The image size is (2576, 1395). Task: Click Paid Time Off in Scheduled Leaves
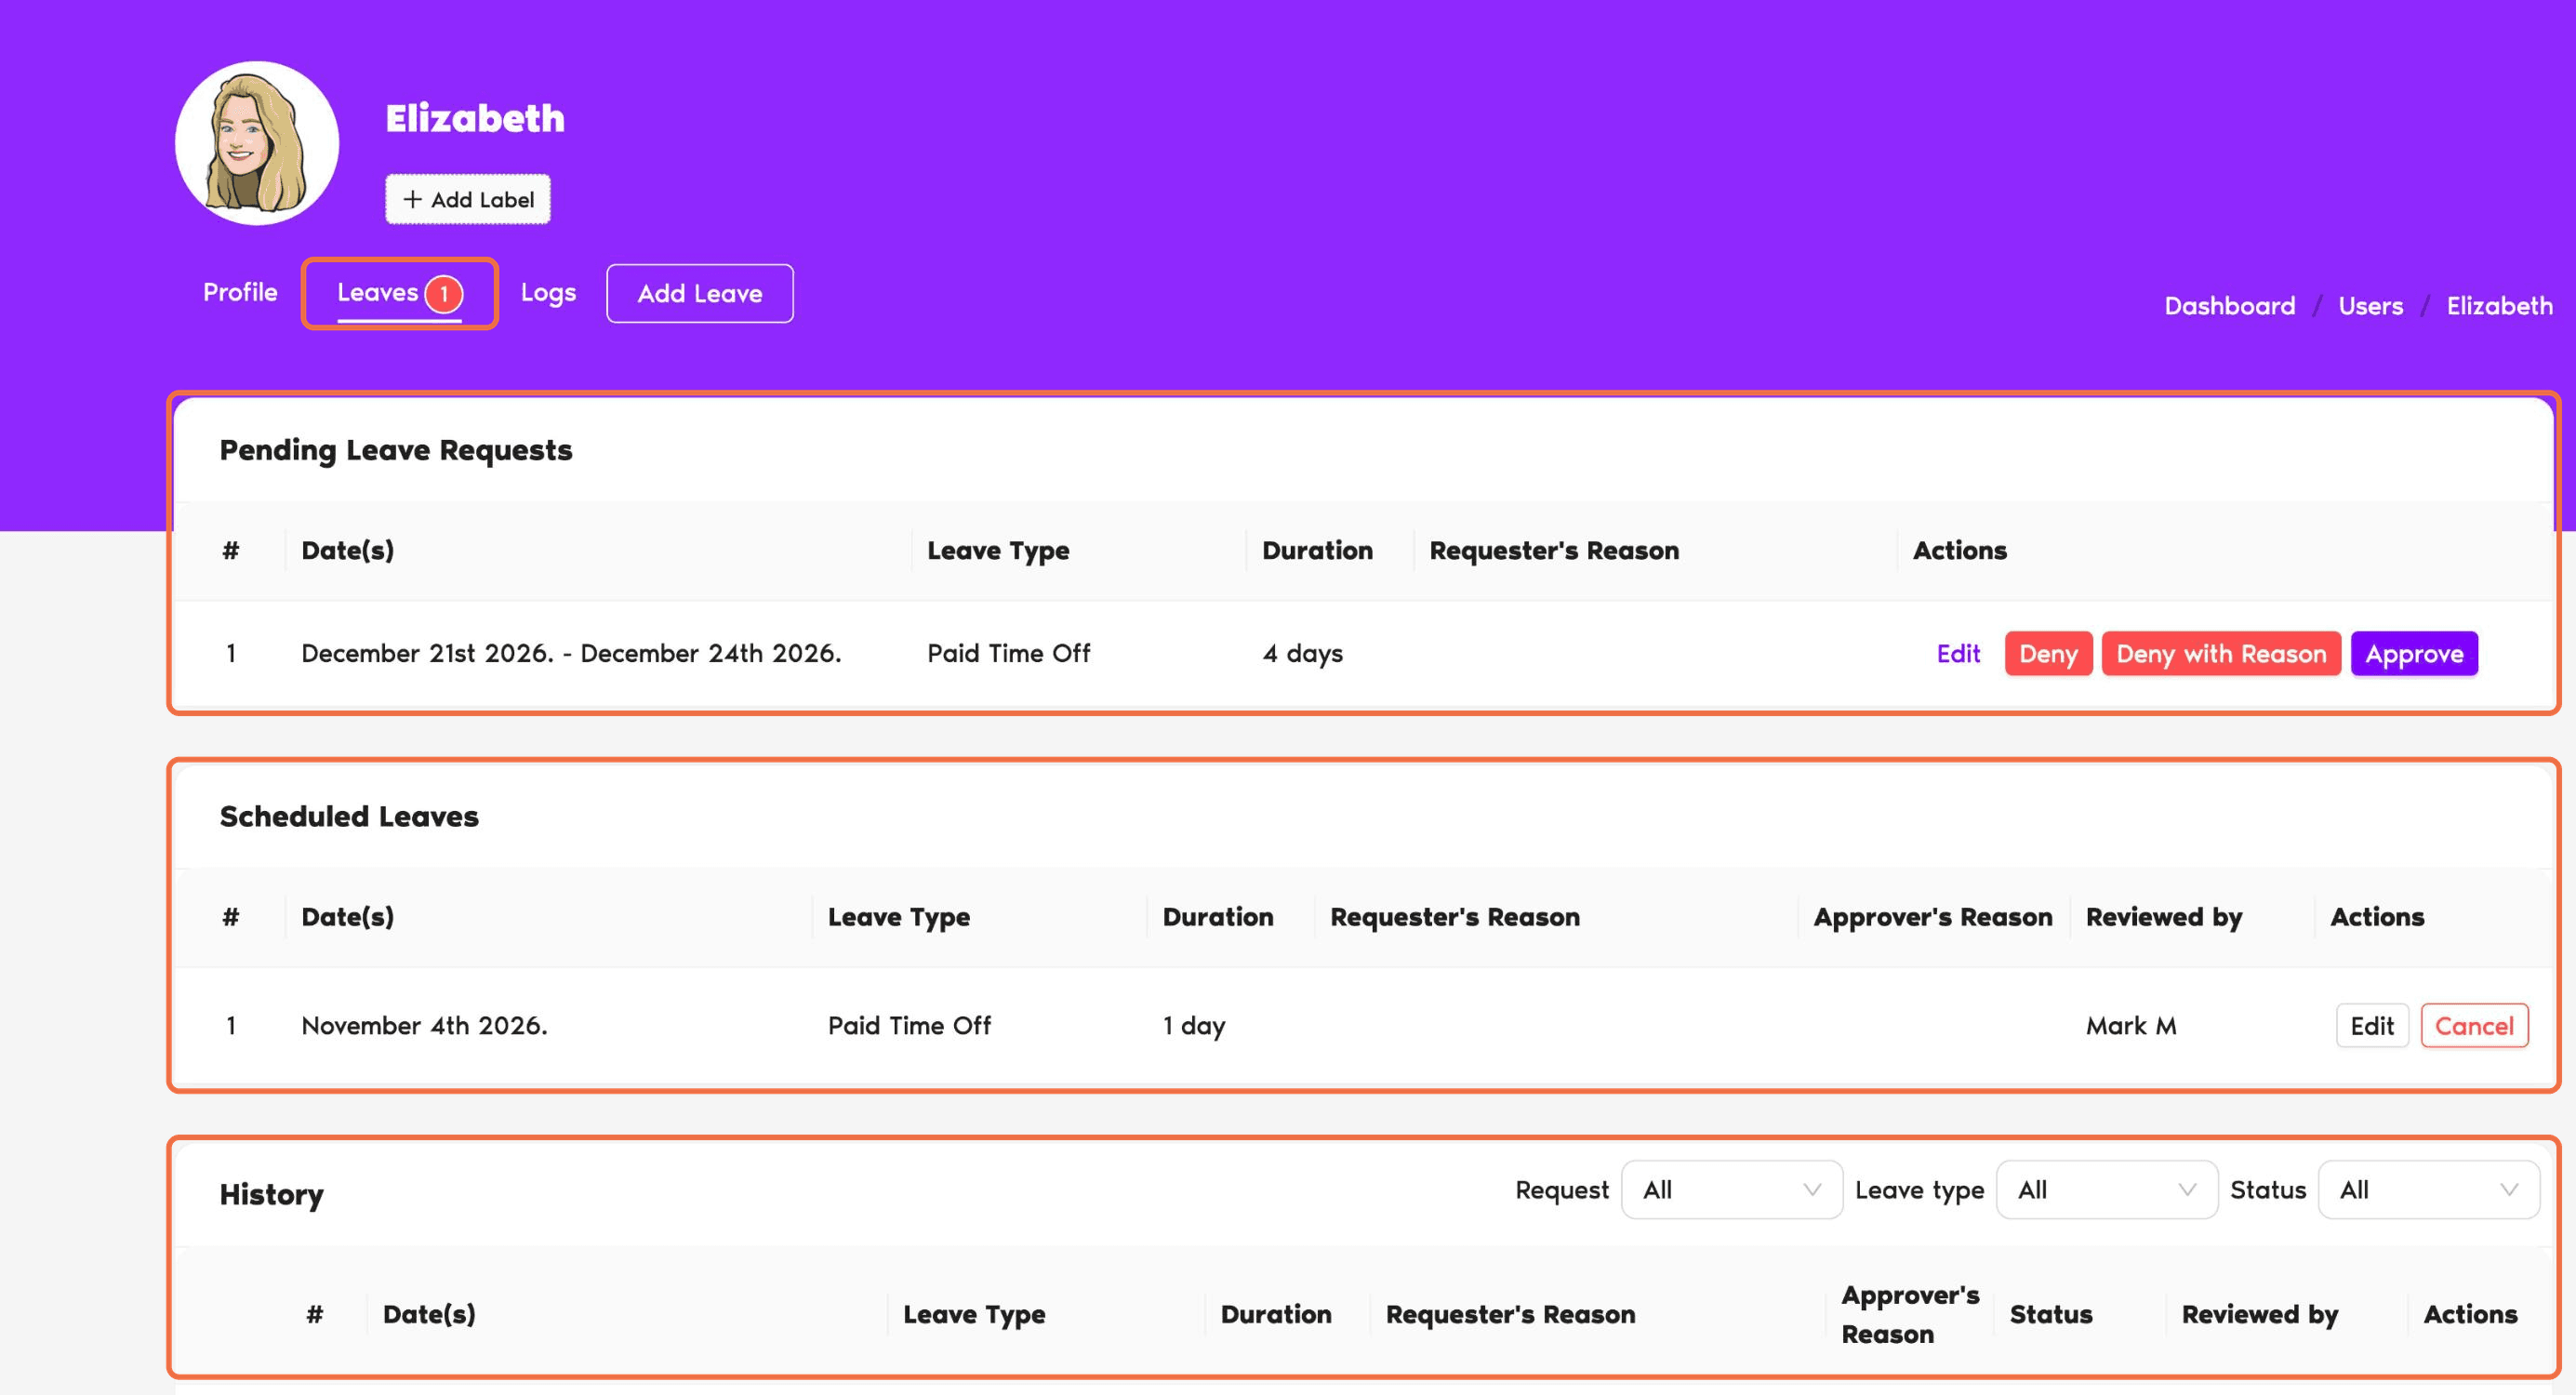click(x=909, y=1025)
